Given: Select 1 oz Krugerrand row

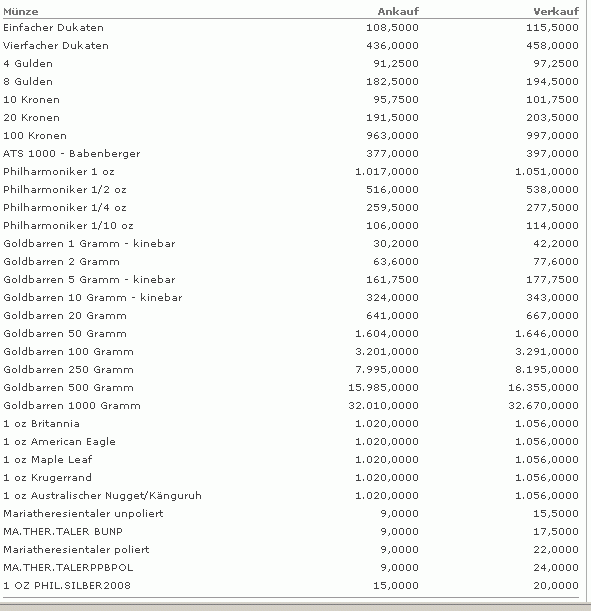Looking at the screenshot, I should (291, 478).
